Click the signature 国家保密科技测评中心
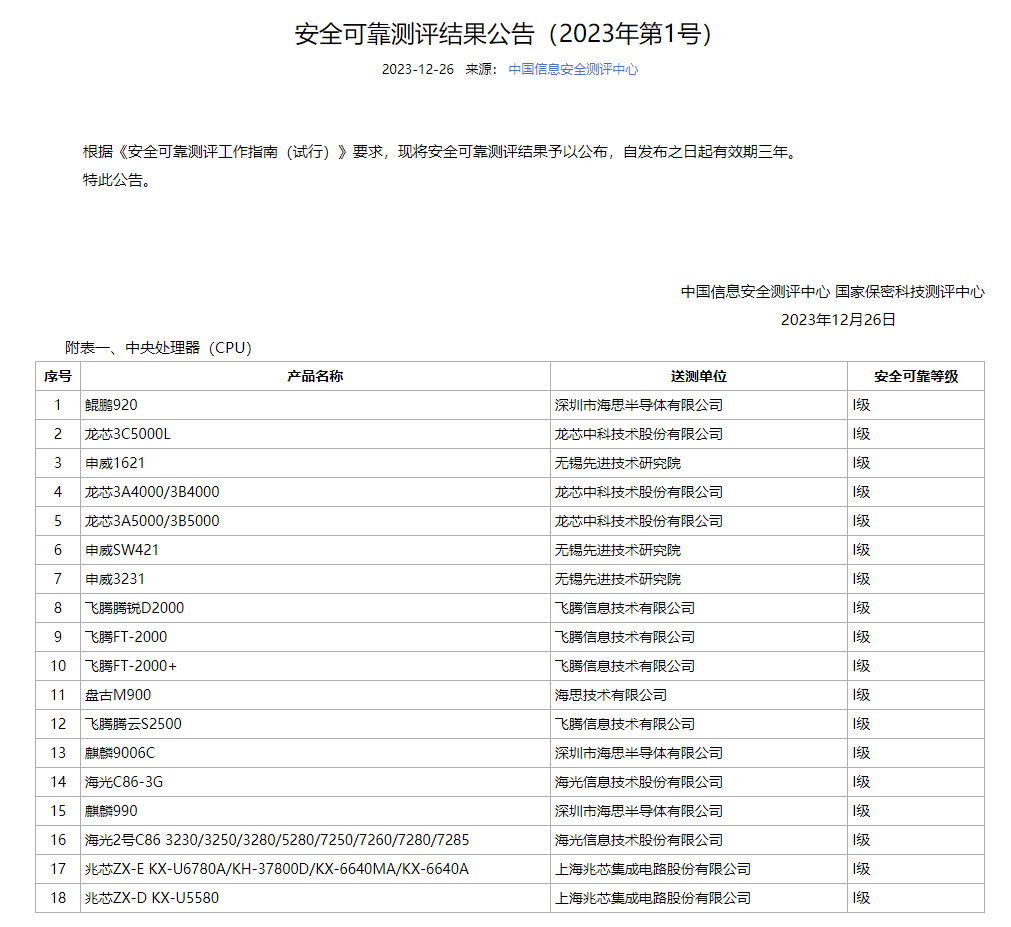The width and height of the screenshot is (1011, 927). (910, 292)
